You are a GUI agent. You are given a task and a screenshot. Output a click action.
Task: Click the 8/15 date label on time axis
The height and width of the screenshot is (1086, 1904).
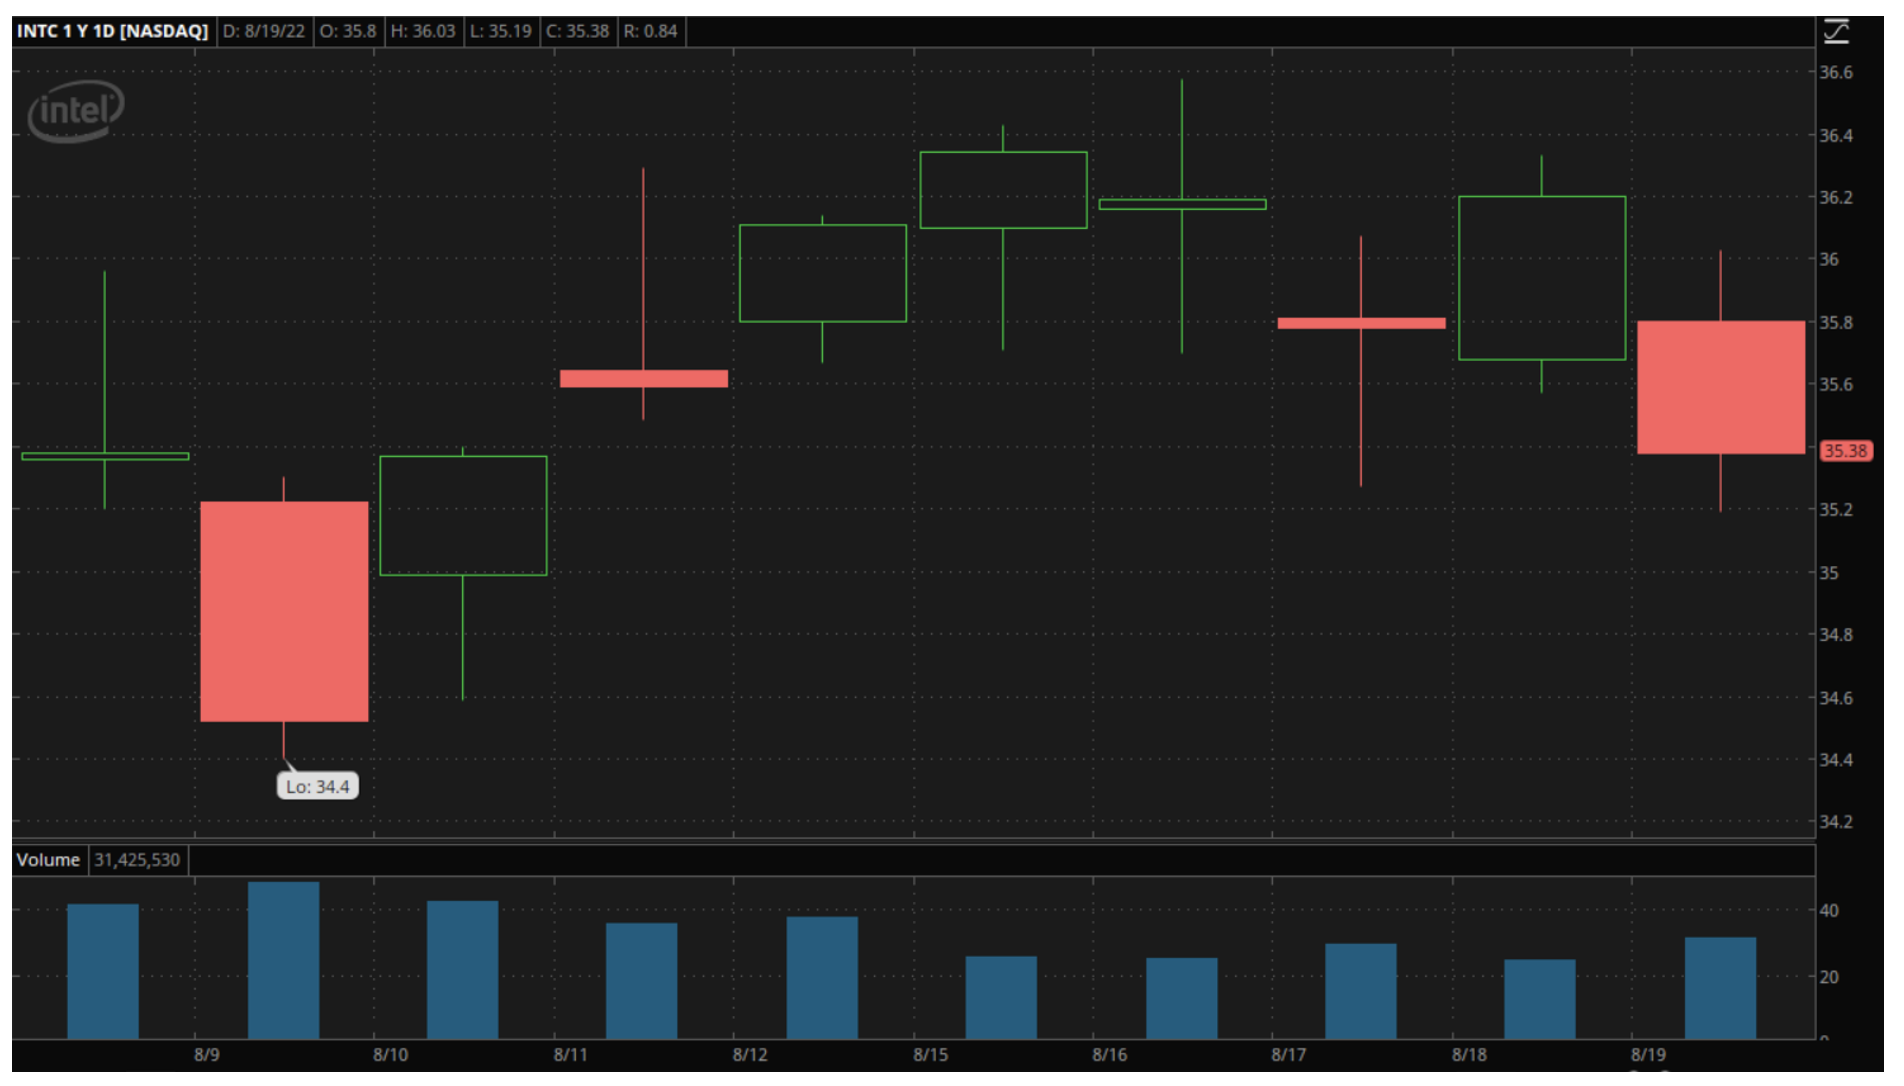[930, 1054]
